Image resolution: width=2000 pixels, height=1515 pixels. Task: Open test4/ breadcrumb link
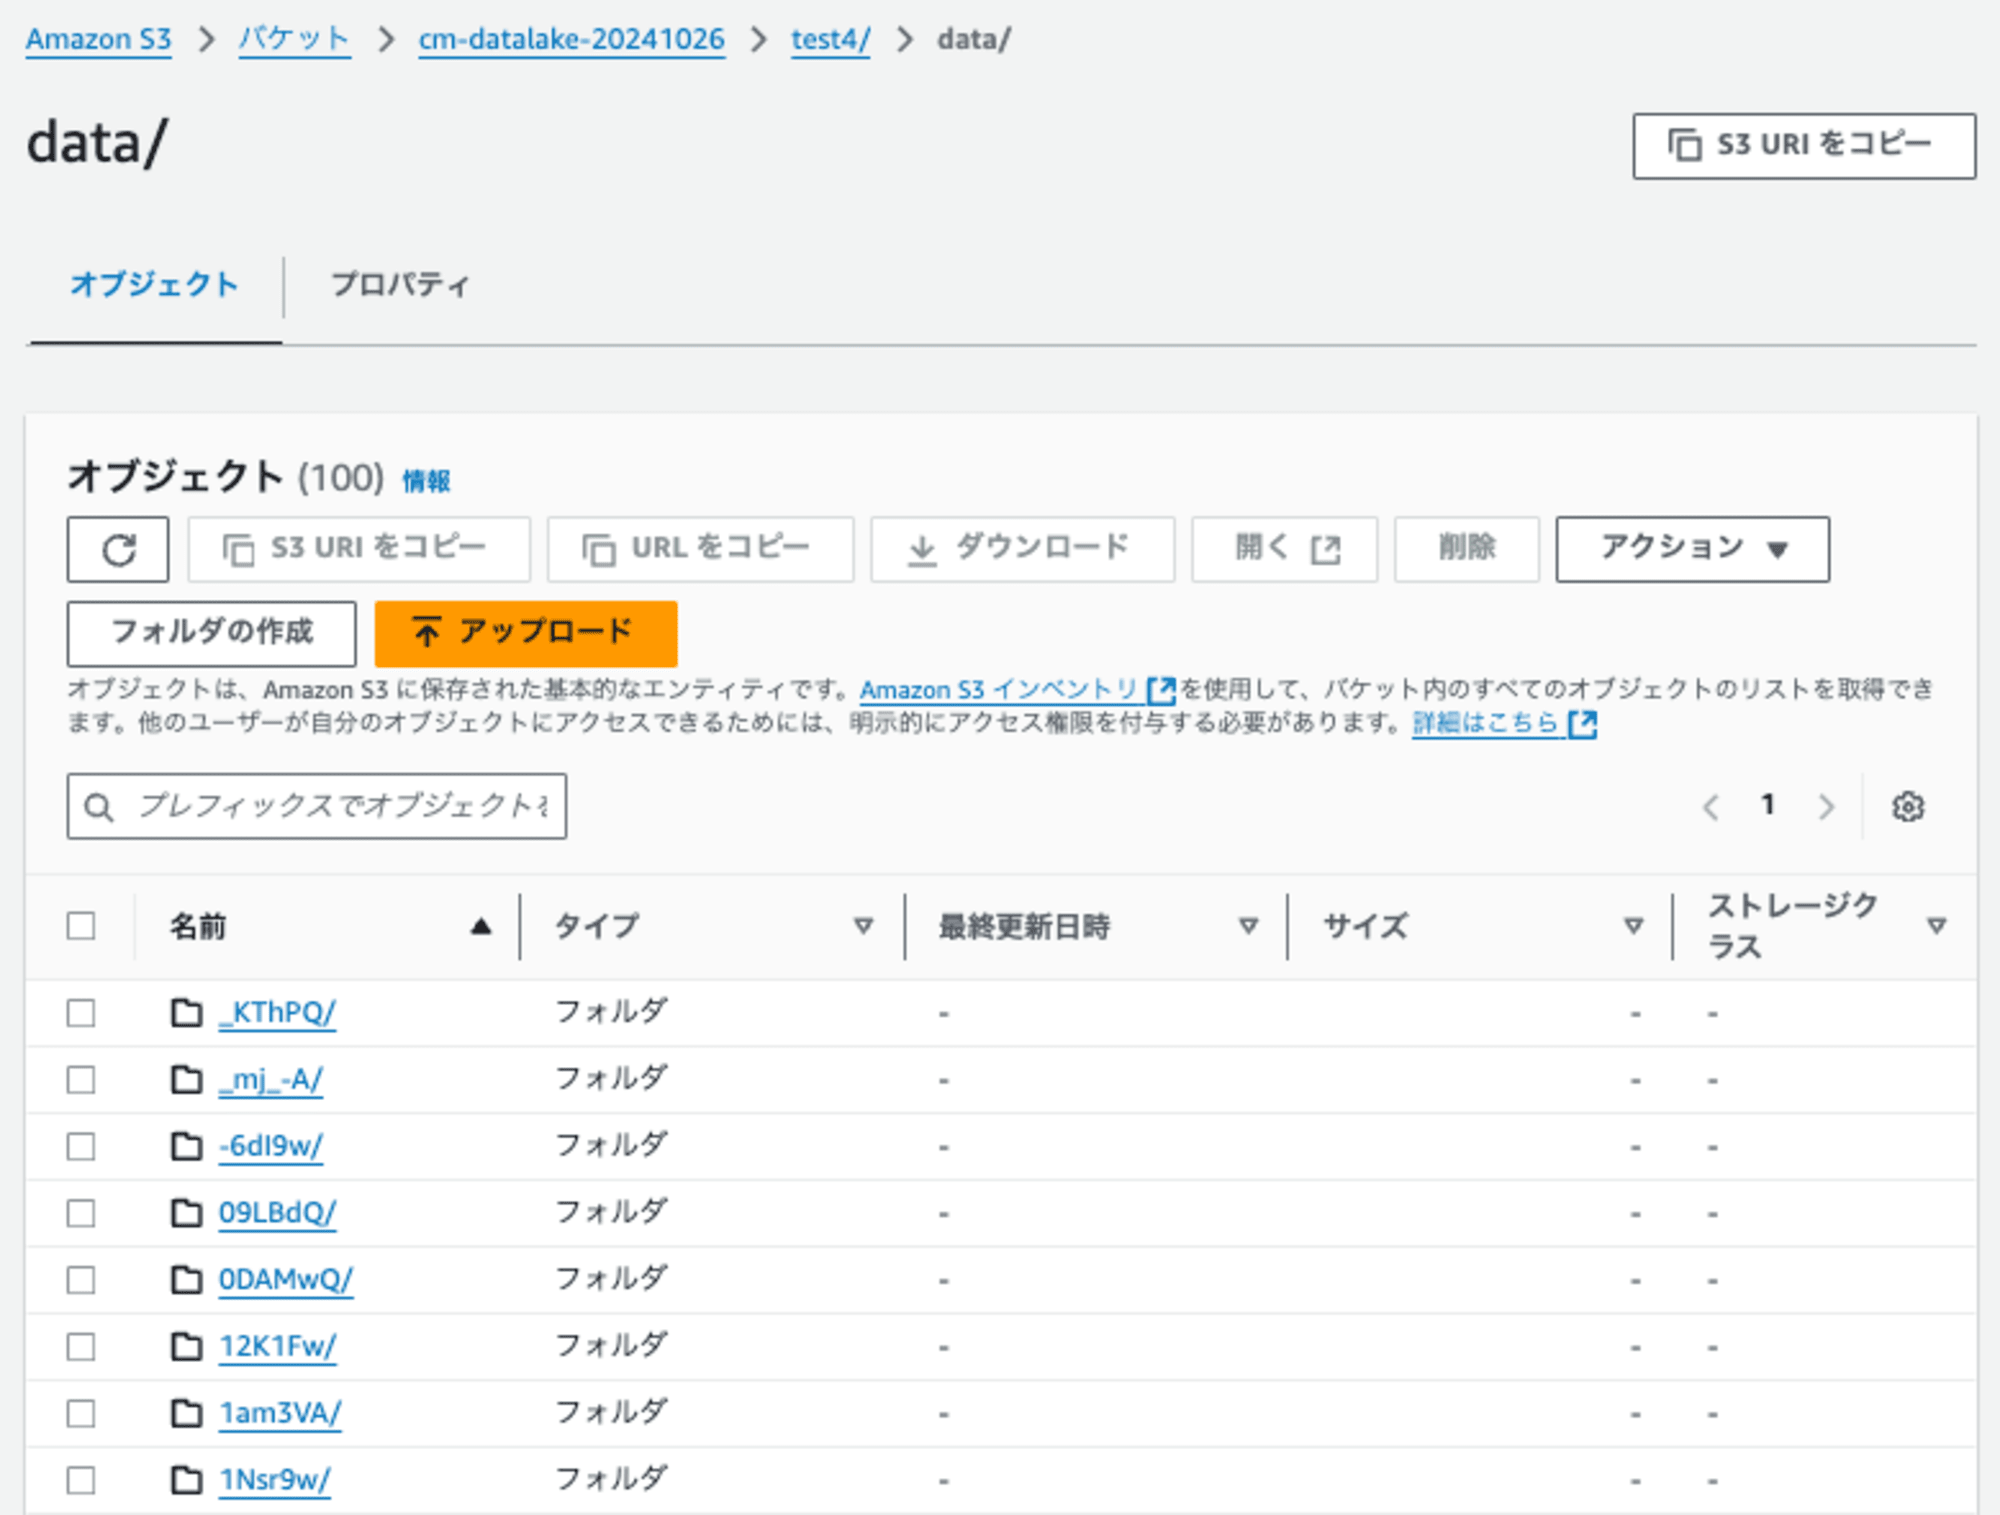[x=830, y=39]
